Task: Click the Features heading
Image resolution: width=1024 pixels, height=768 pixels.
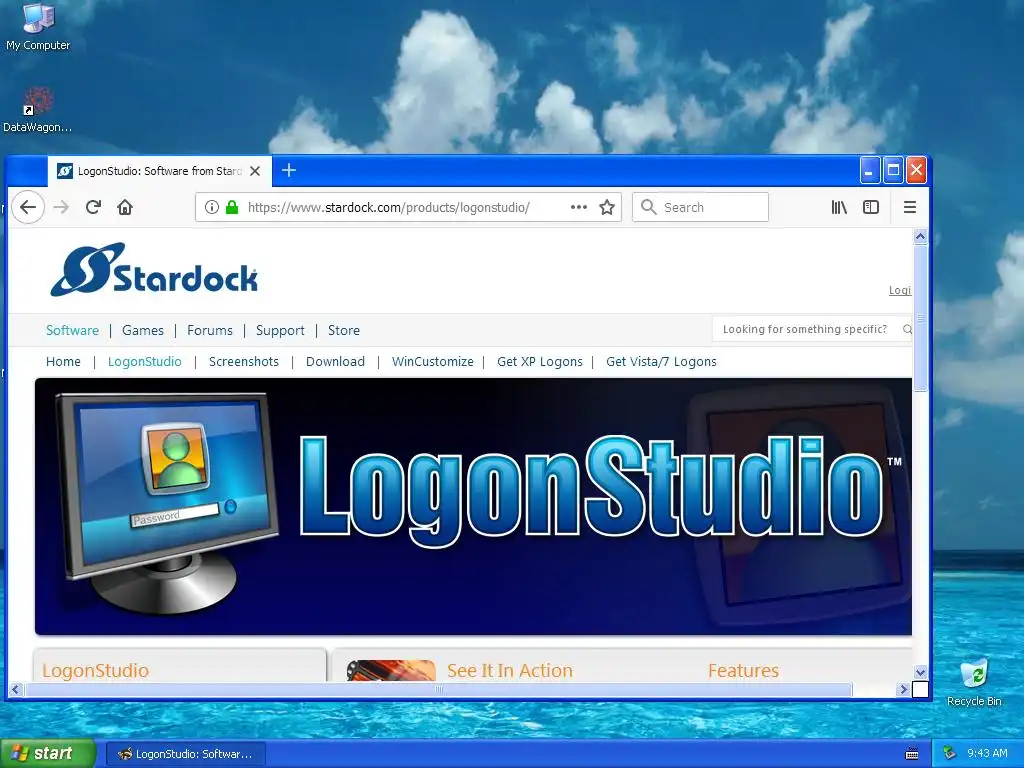Action: (743, 671)
